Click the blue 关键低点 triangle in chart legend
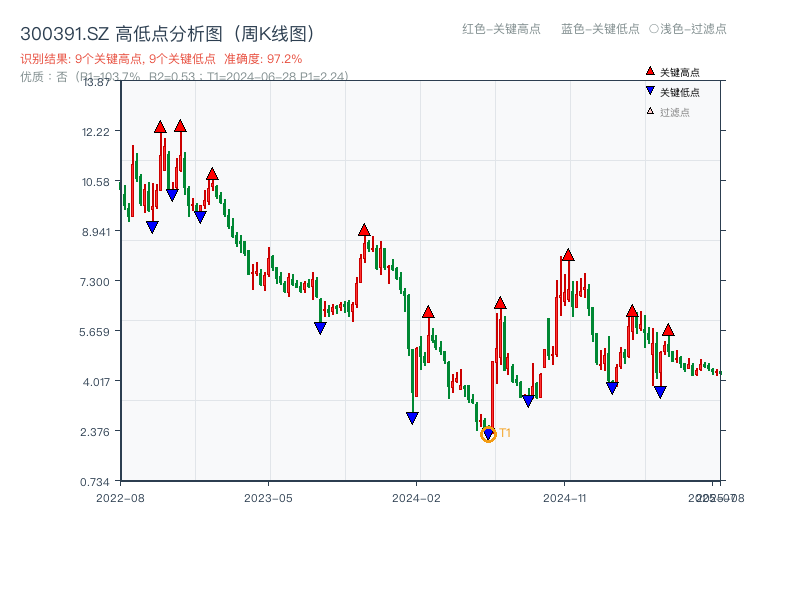The height and width of the screenshot is (600, 800). 648,88
